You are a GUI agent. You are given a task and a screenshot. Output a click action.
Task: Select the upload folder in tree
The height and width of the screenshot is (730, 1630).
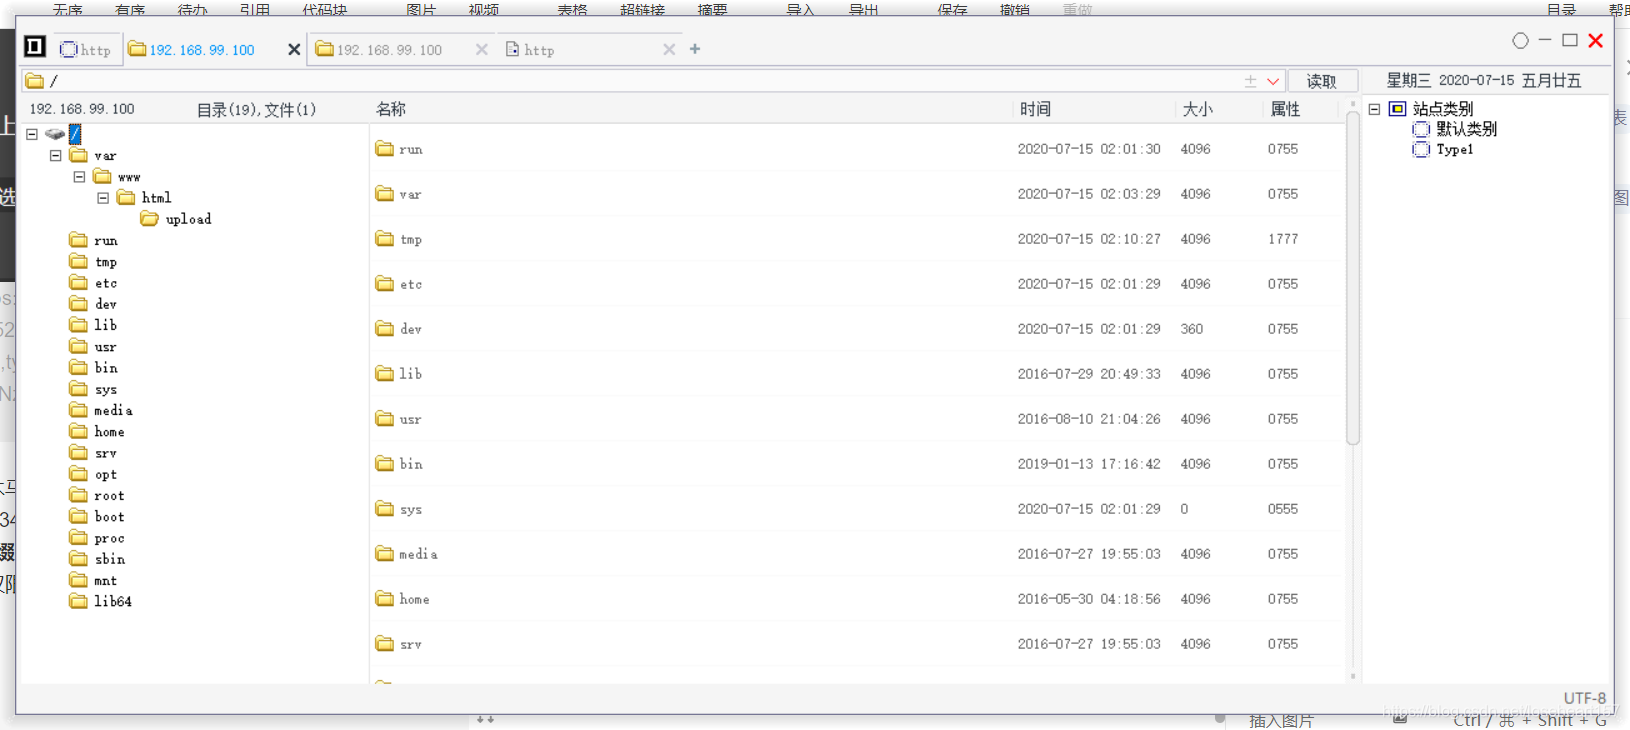188,219
